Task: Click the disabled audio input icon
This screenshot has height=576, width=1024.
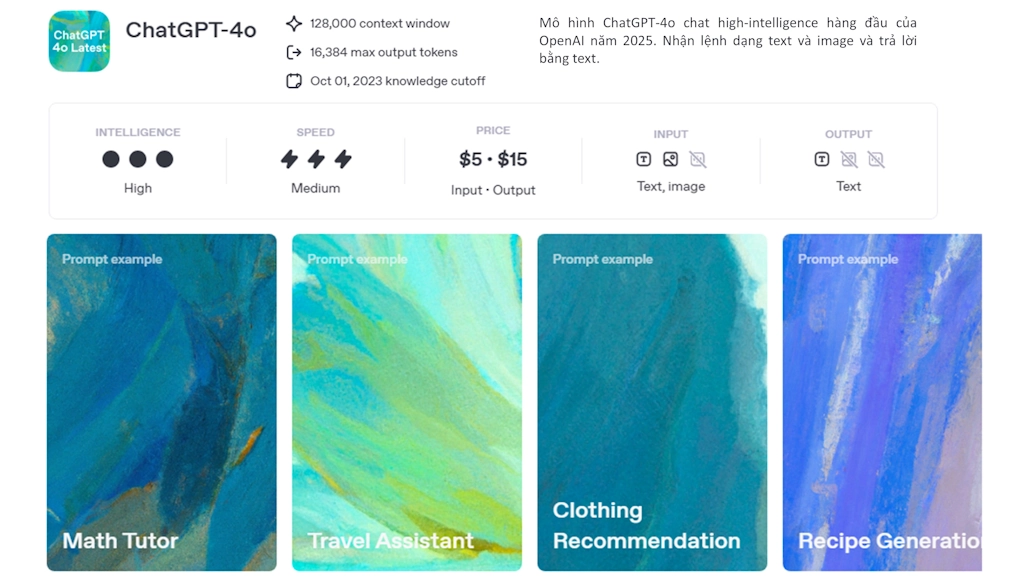Action: point(697,159)
